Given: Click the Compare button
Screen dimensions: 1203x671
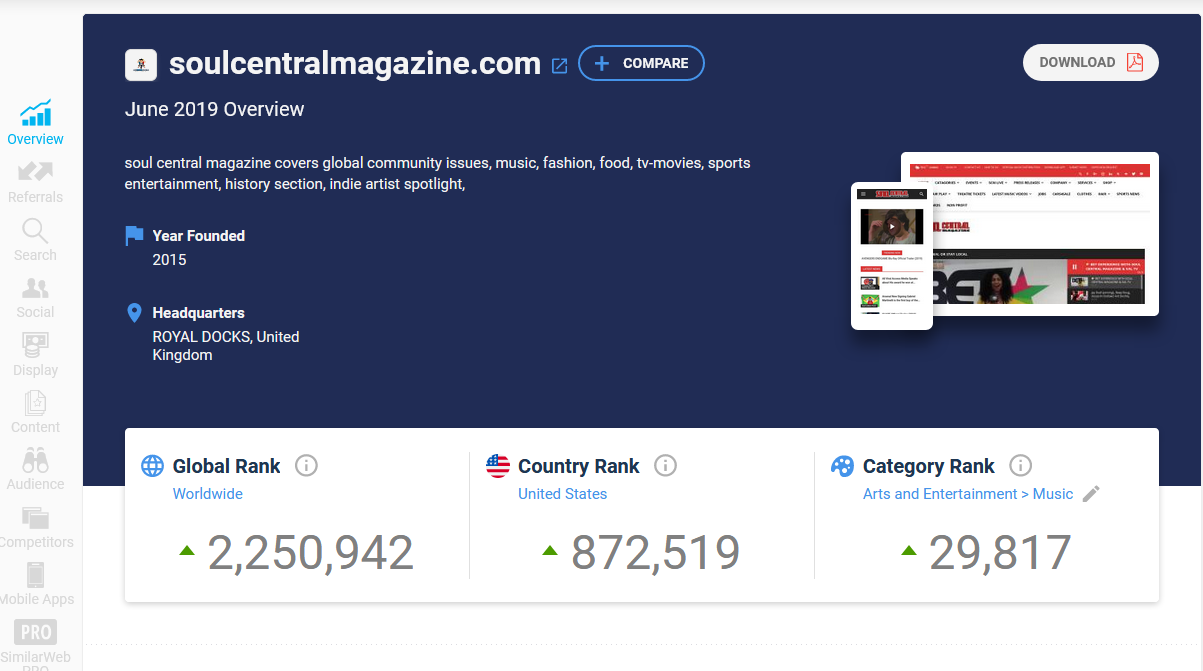Looking at the screenshot, I should coord(641,63).
